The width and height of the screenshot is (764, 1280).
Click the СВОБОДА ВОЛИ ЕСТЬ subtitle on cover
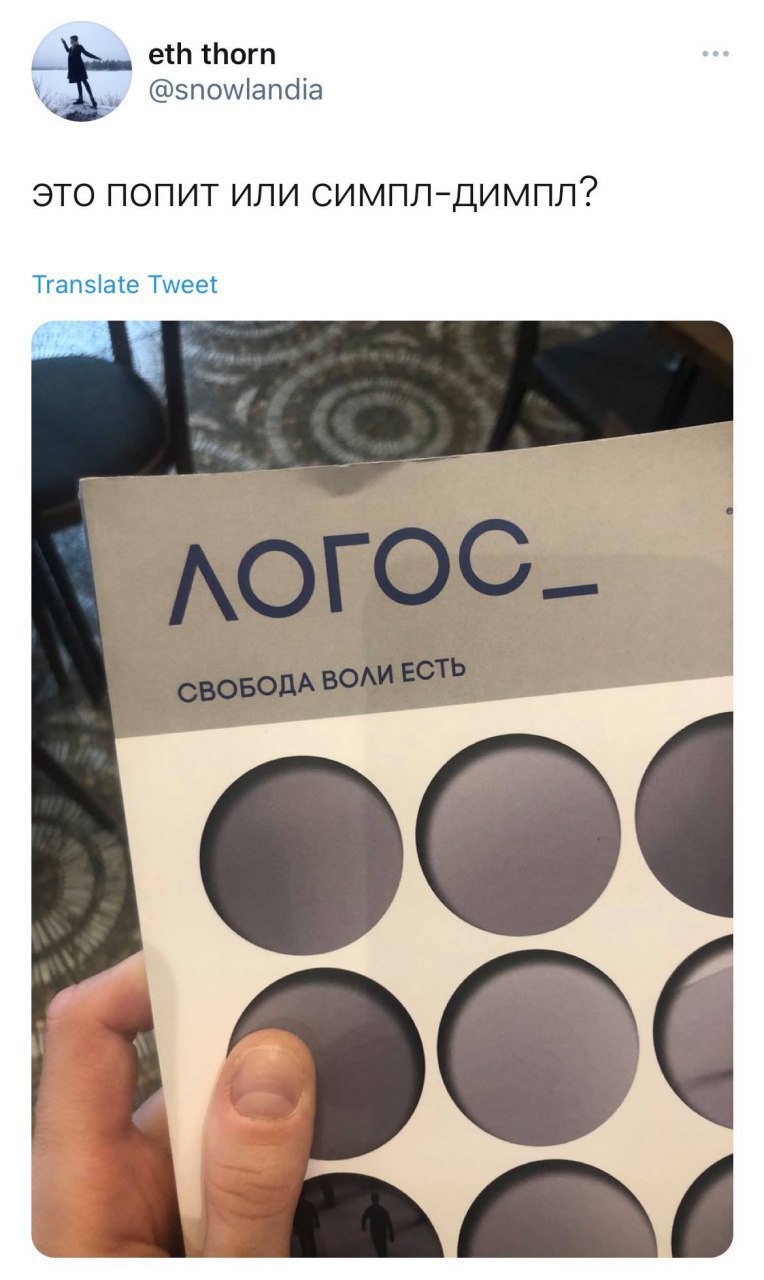point(320,679)
